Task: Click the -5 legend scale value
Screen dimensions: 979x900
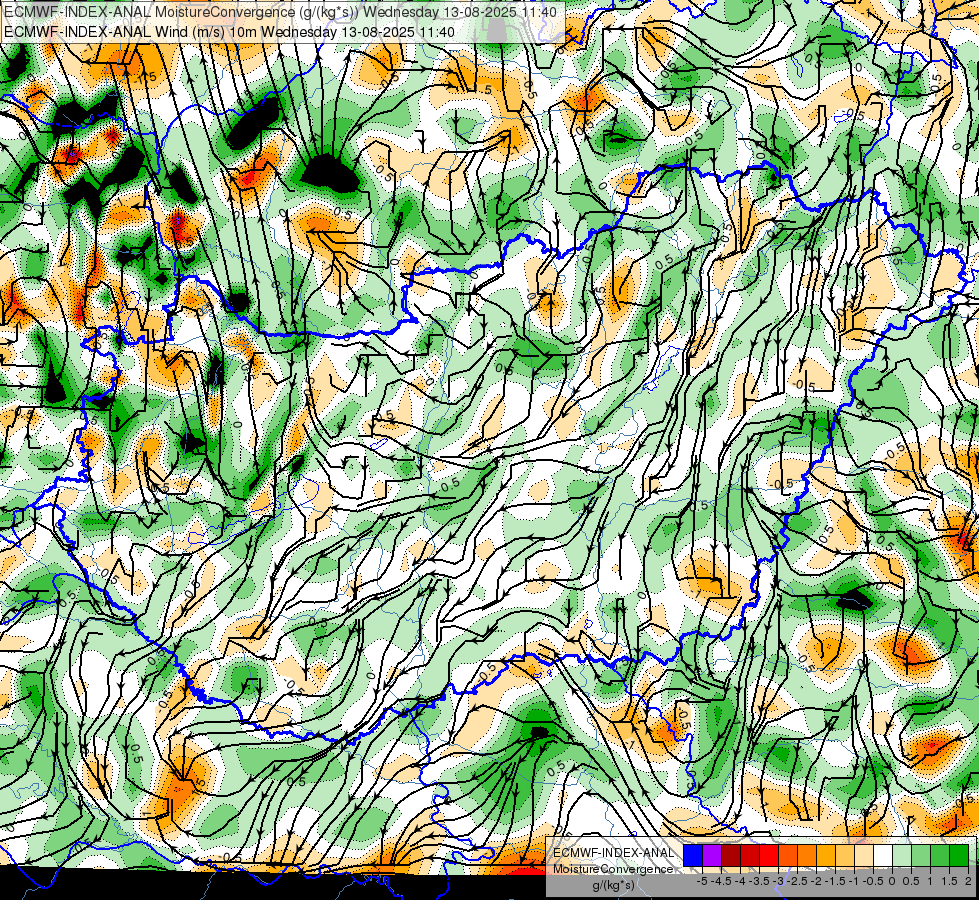Action: coord(702,881)
